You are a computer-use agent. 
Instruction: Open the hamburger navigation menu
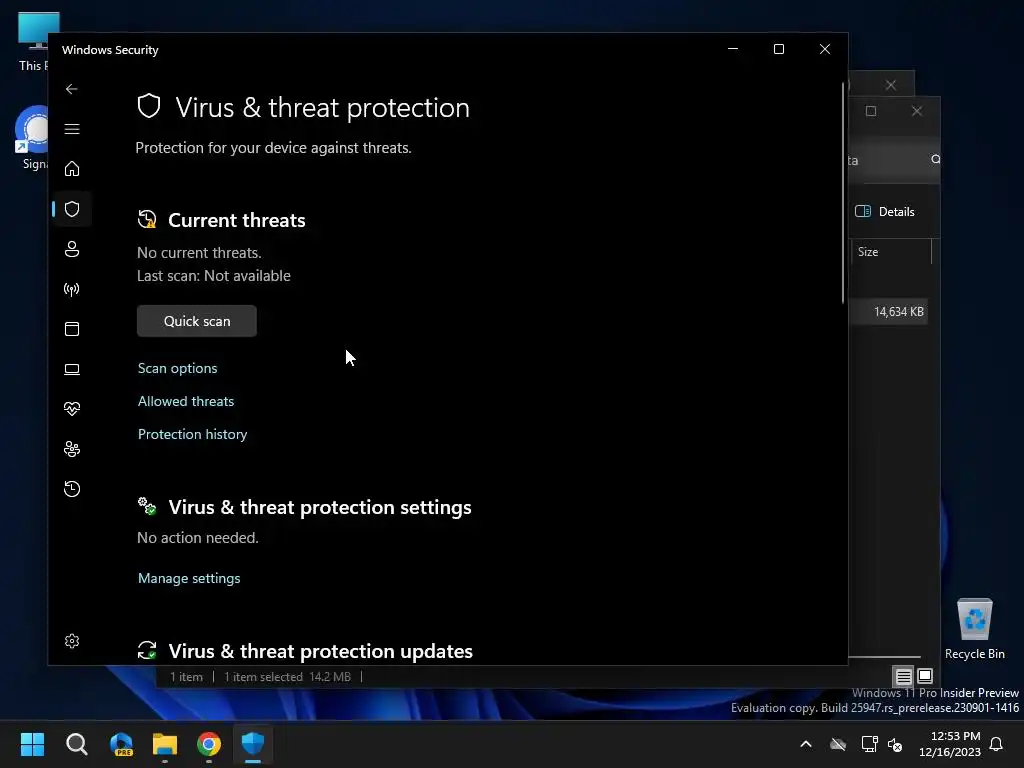[72, 129]
